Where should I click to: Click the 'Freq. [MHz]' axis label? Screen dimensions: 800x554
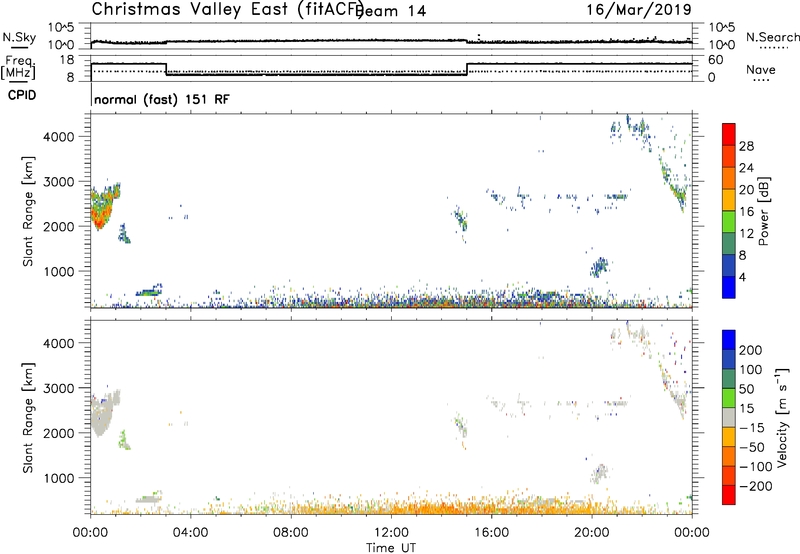(x=19, y=67)
